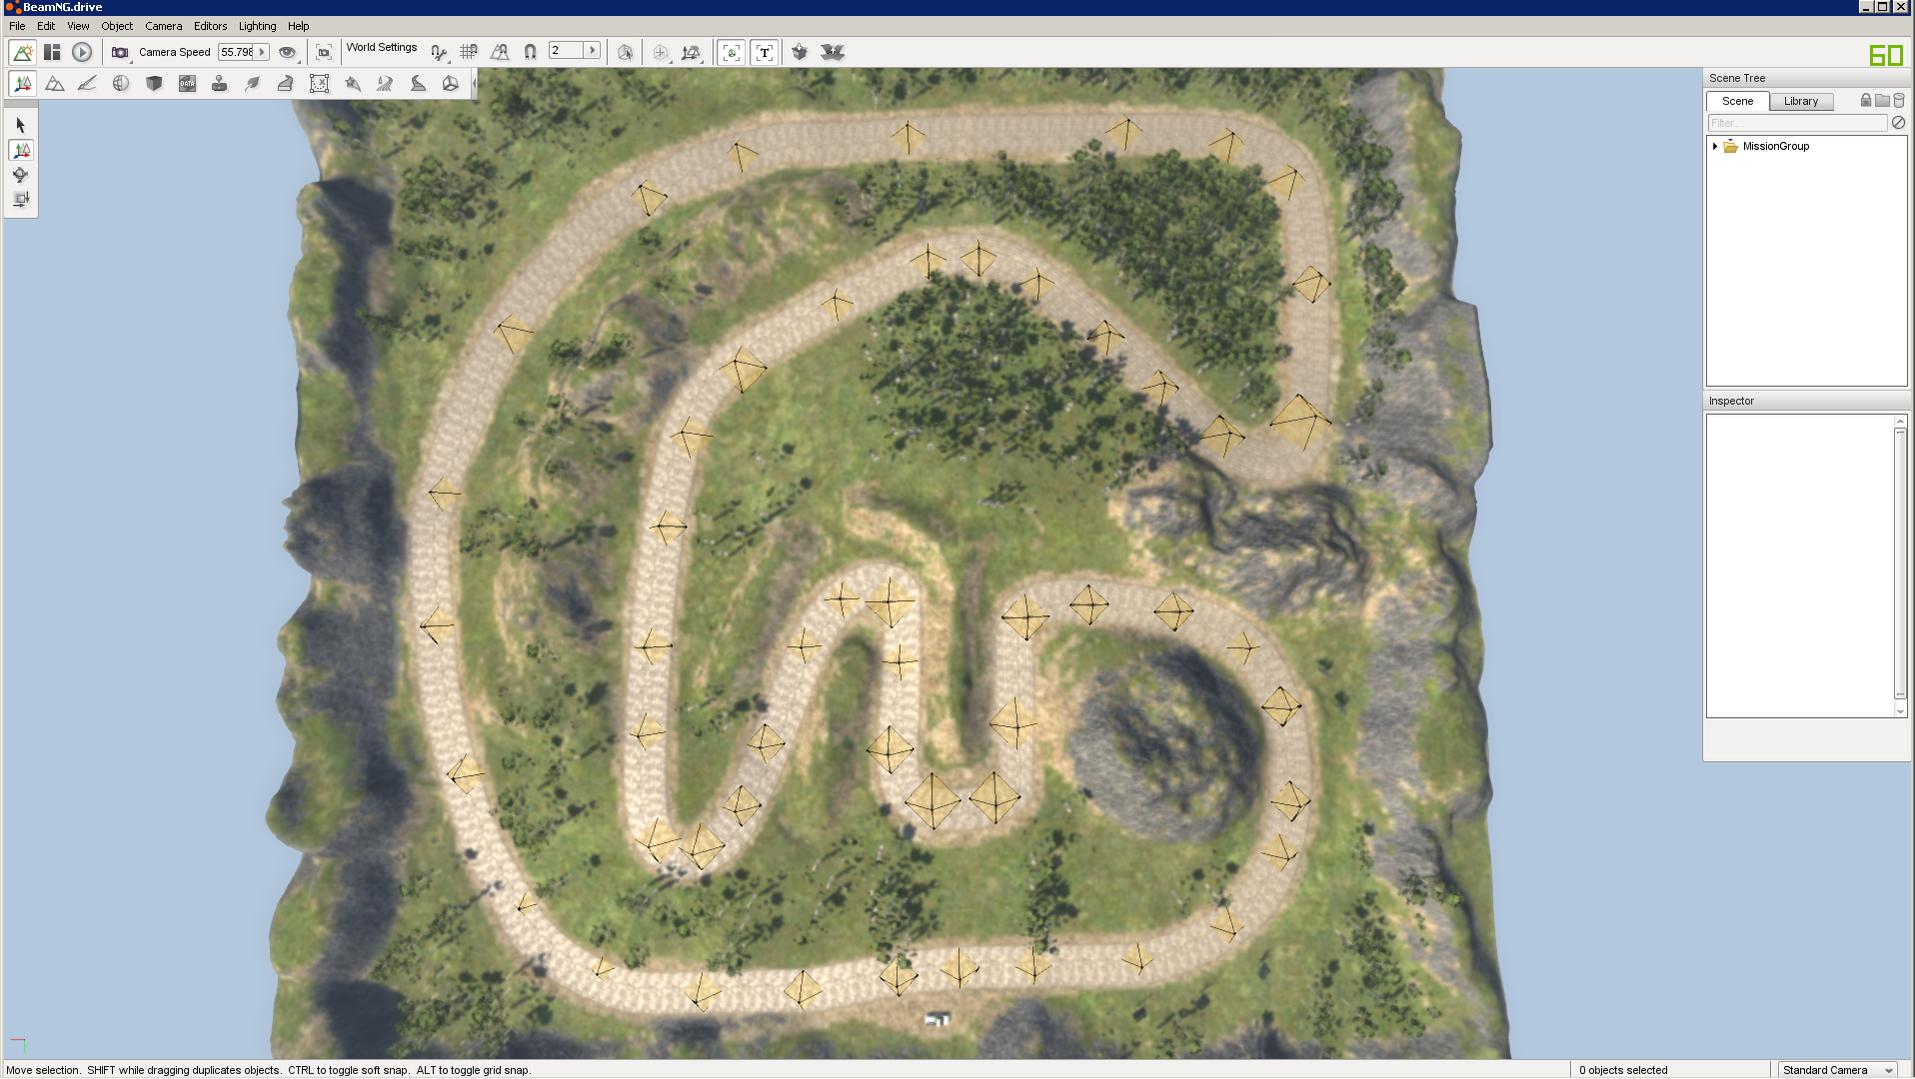Open the eye visibility options dropdown

tap(288, 52)
